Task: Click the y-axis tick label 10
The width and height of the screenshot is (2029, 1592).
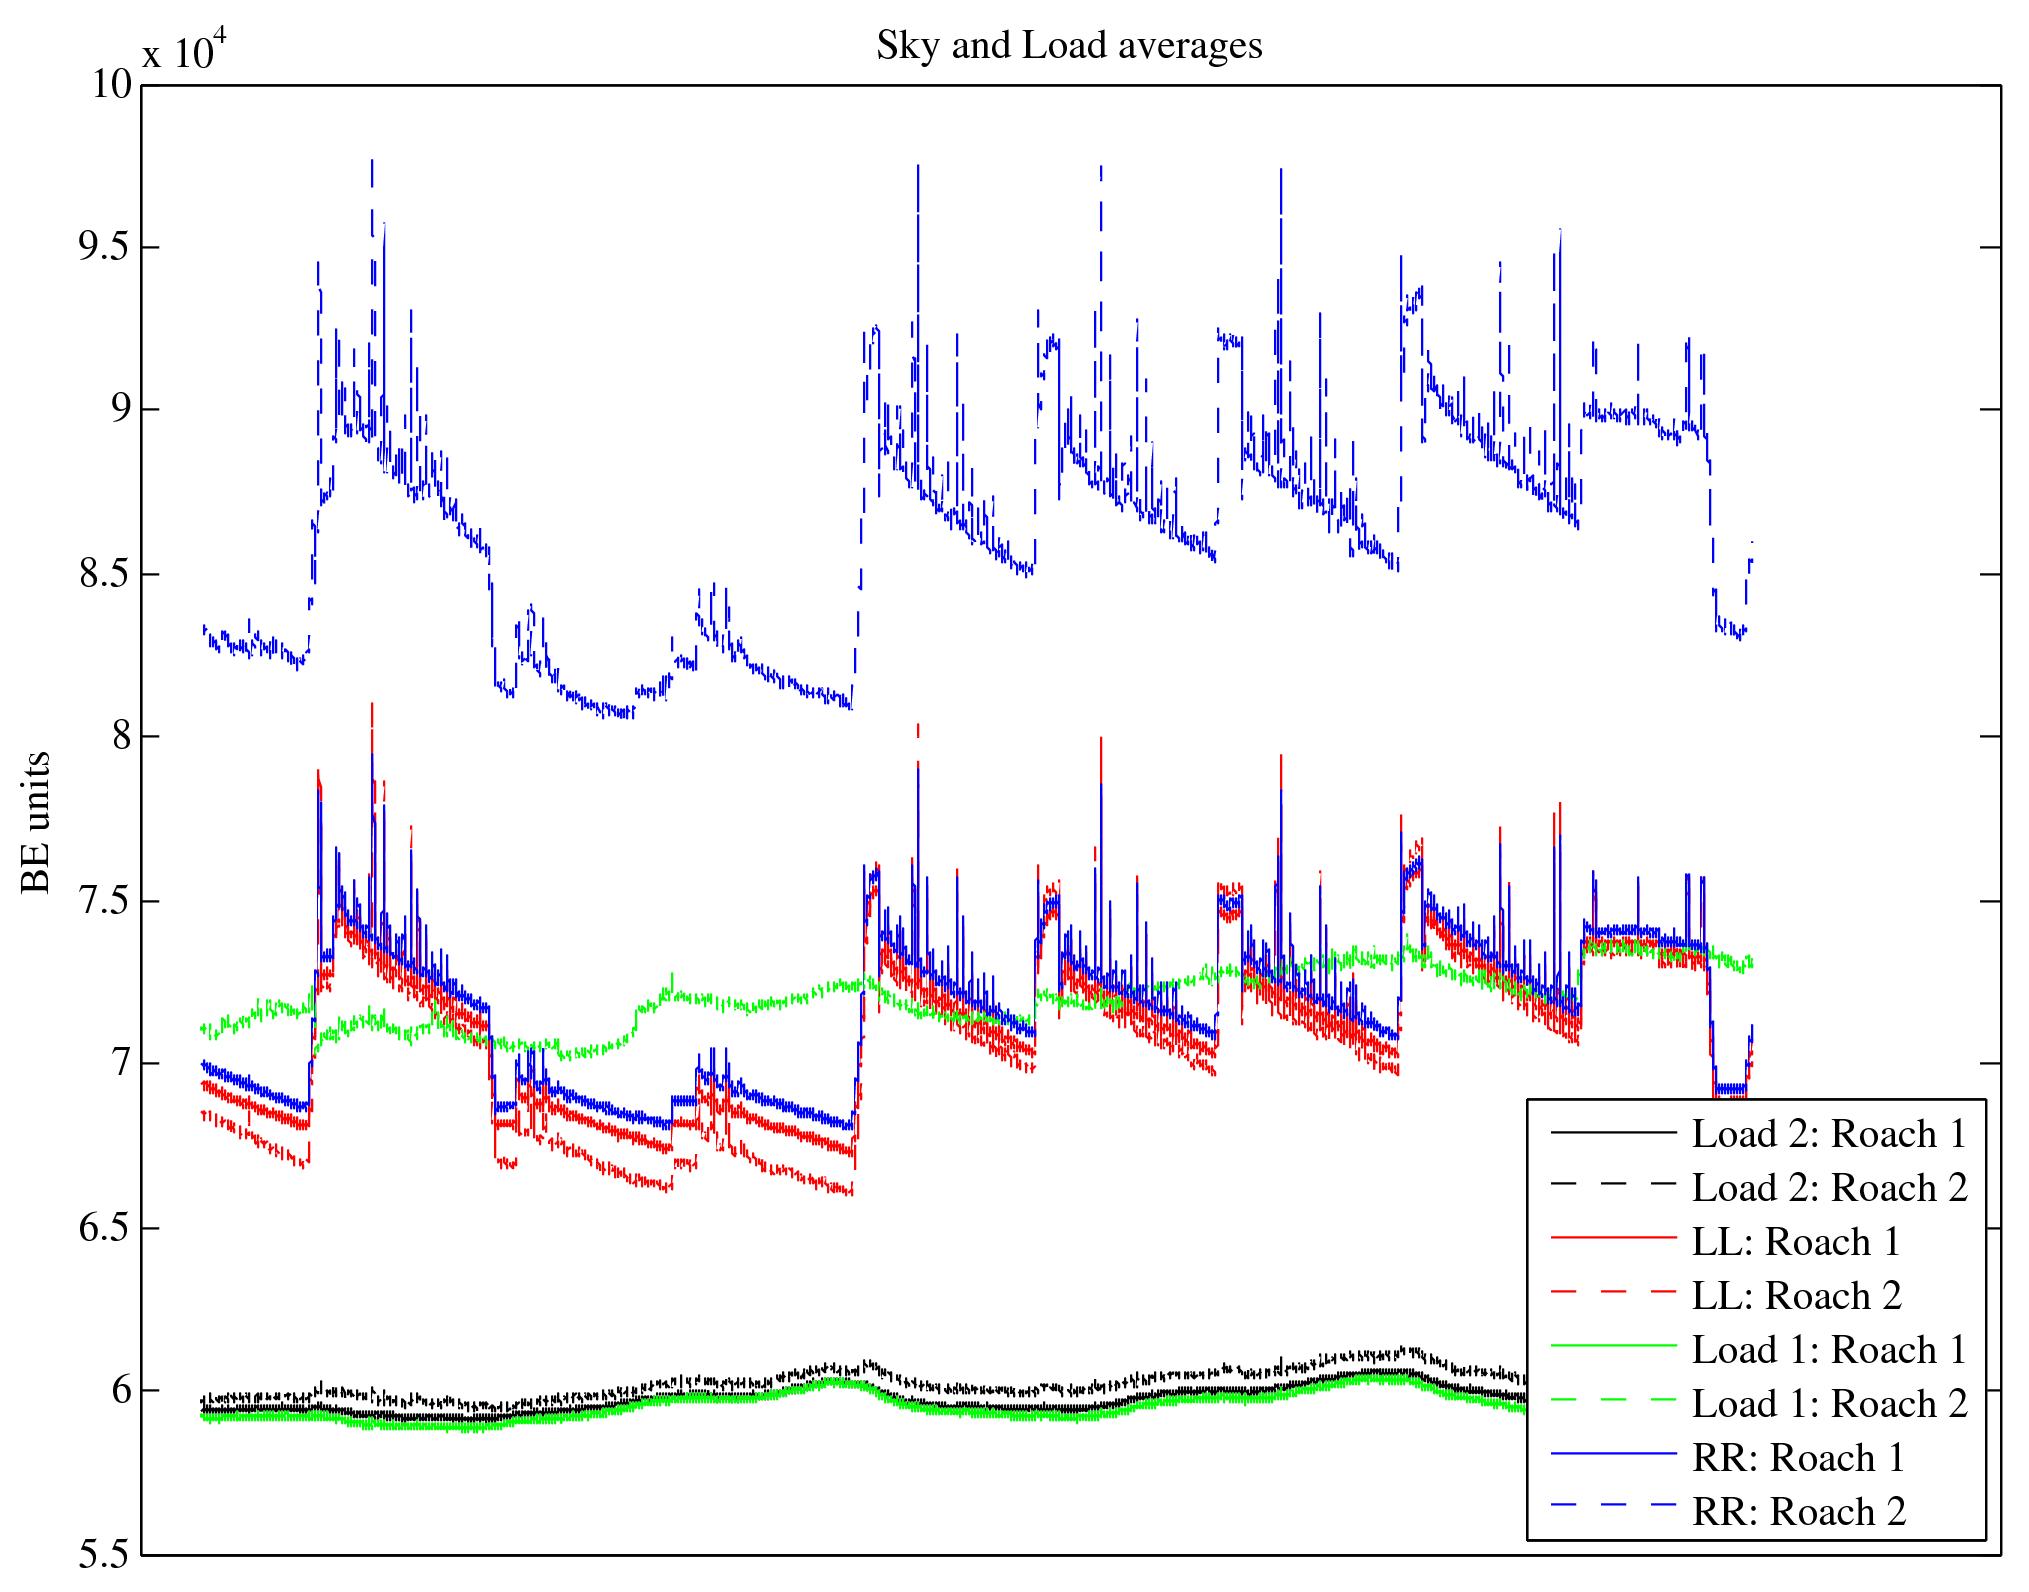Action: coord(111,84)
